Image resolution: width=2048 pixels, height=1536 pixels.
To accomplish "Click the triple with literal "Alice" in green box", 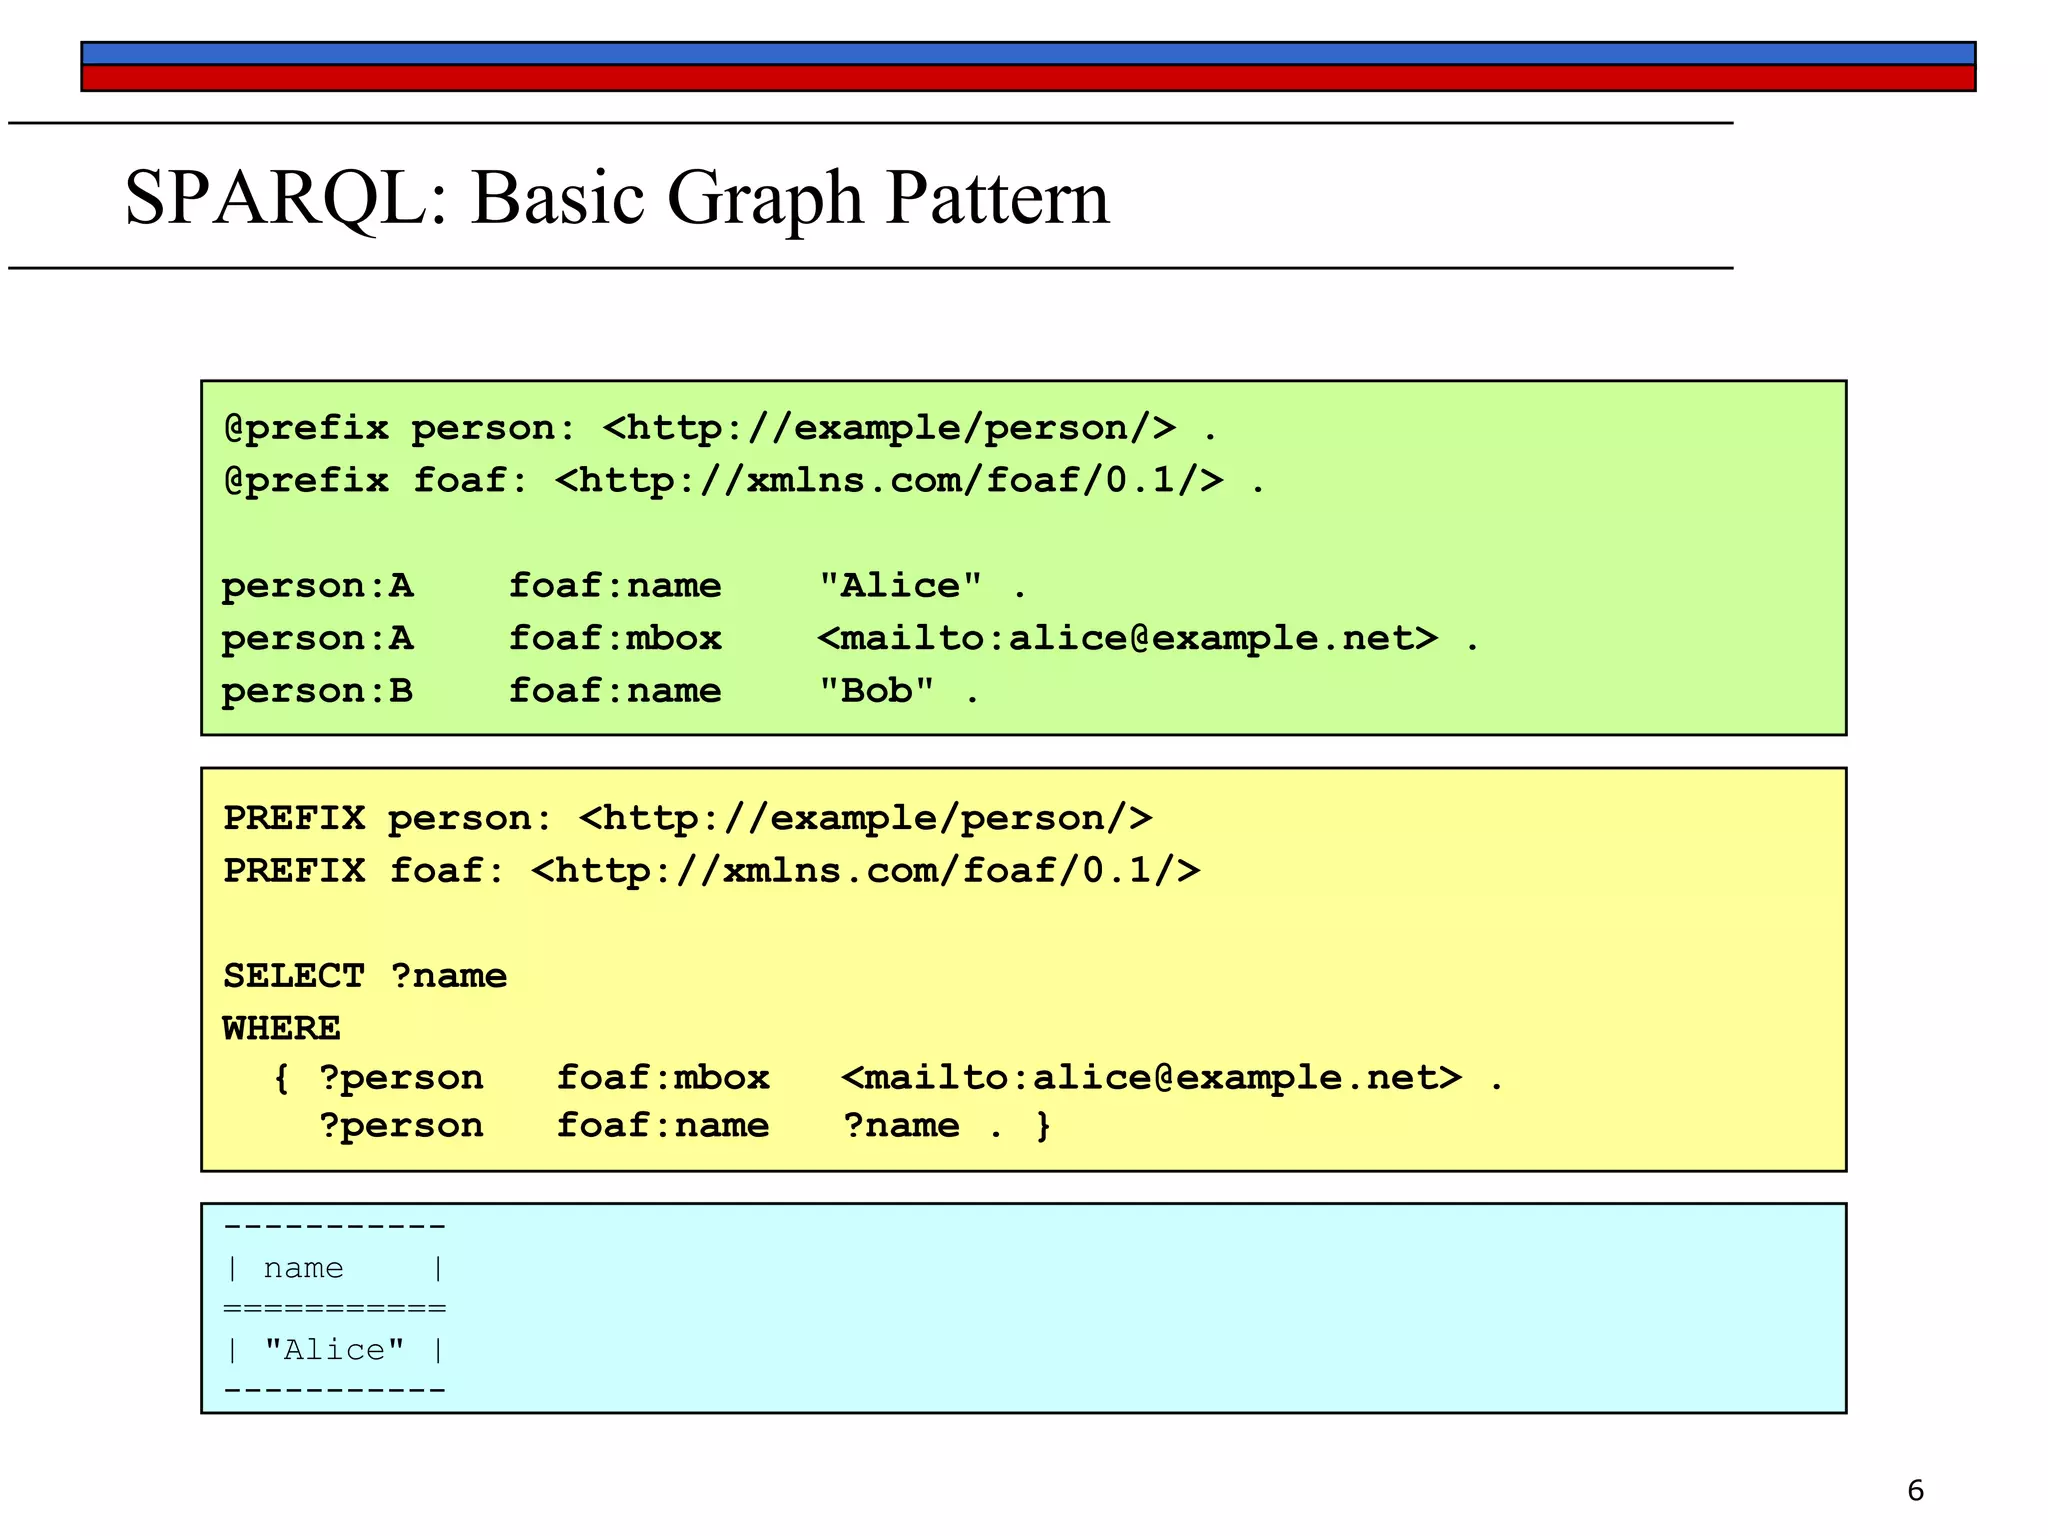I will (624, 585).
